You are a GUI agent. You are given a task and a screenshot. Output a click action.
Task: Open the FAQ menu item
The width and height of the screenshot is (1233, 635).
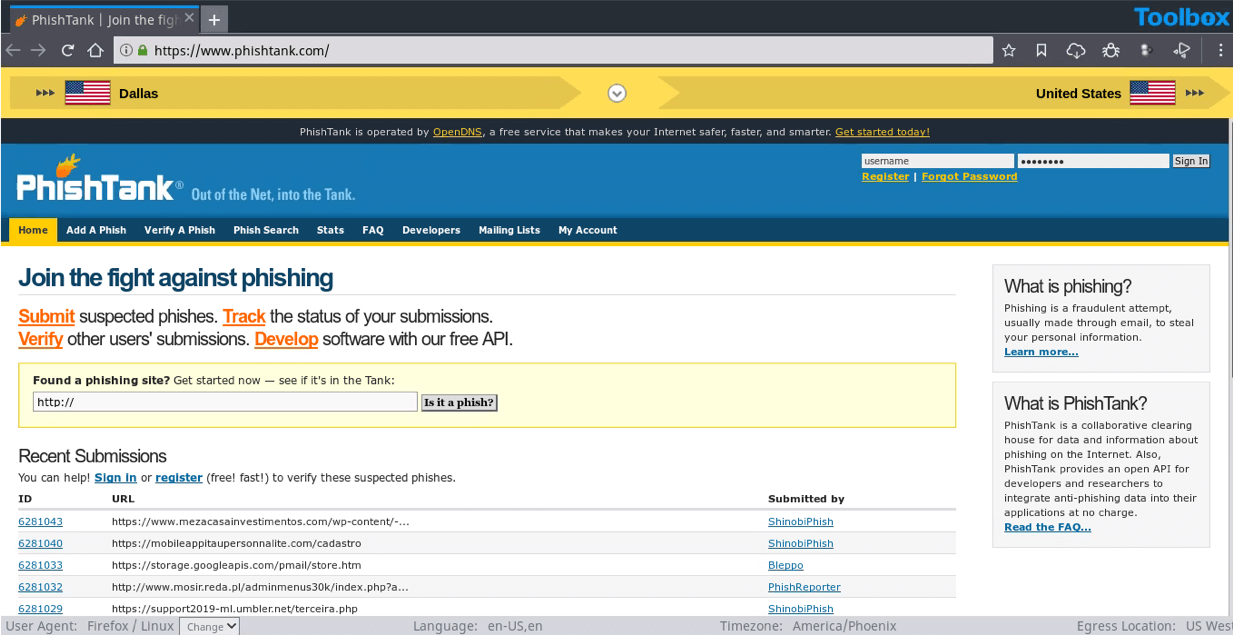click(x=373, y=230)
